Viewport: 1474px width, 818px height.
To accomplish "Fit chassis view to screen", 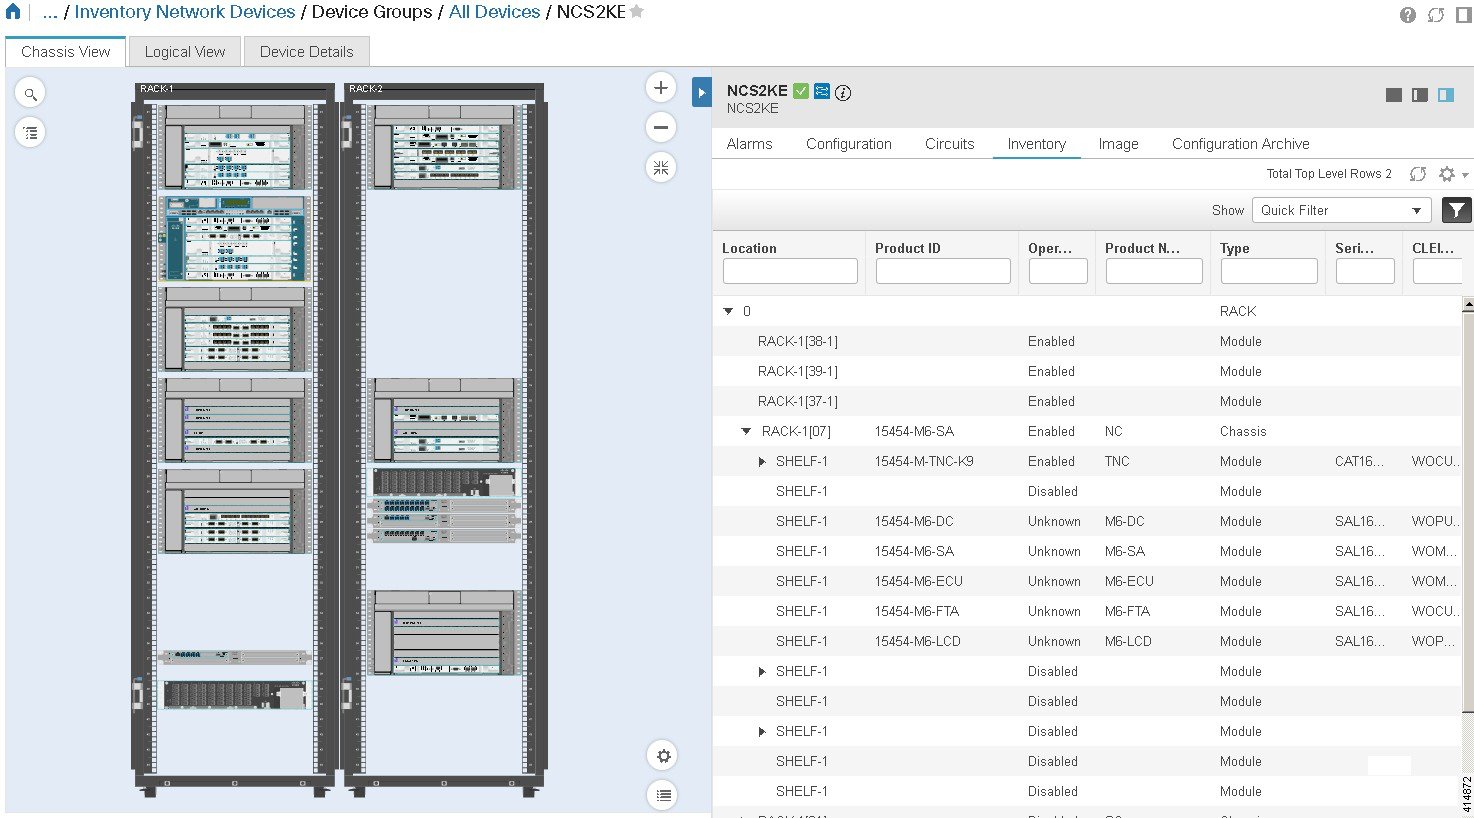I will coord(661,167).
